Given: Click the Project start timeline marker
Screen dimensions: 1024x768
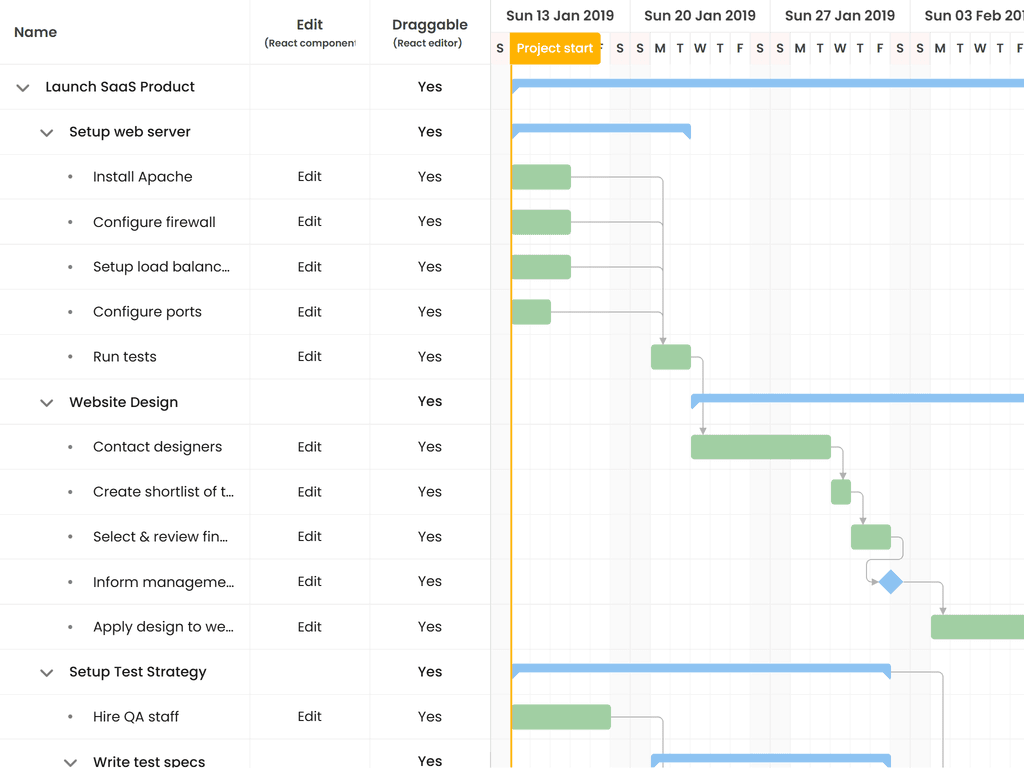Looking at the screenshot, I should 555,49.
